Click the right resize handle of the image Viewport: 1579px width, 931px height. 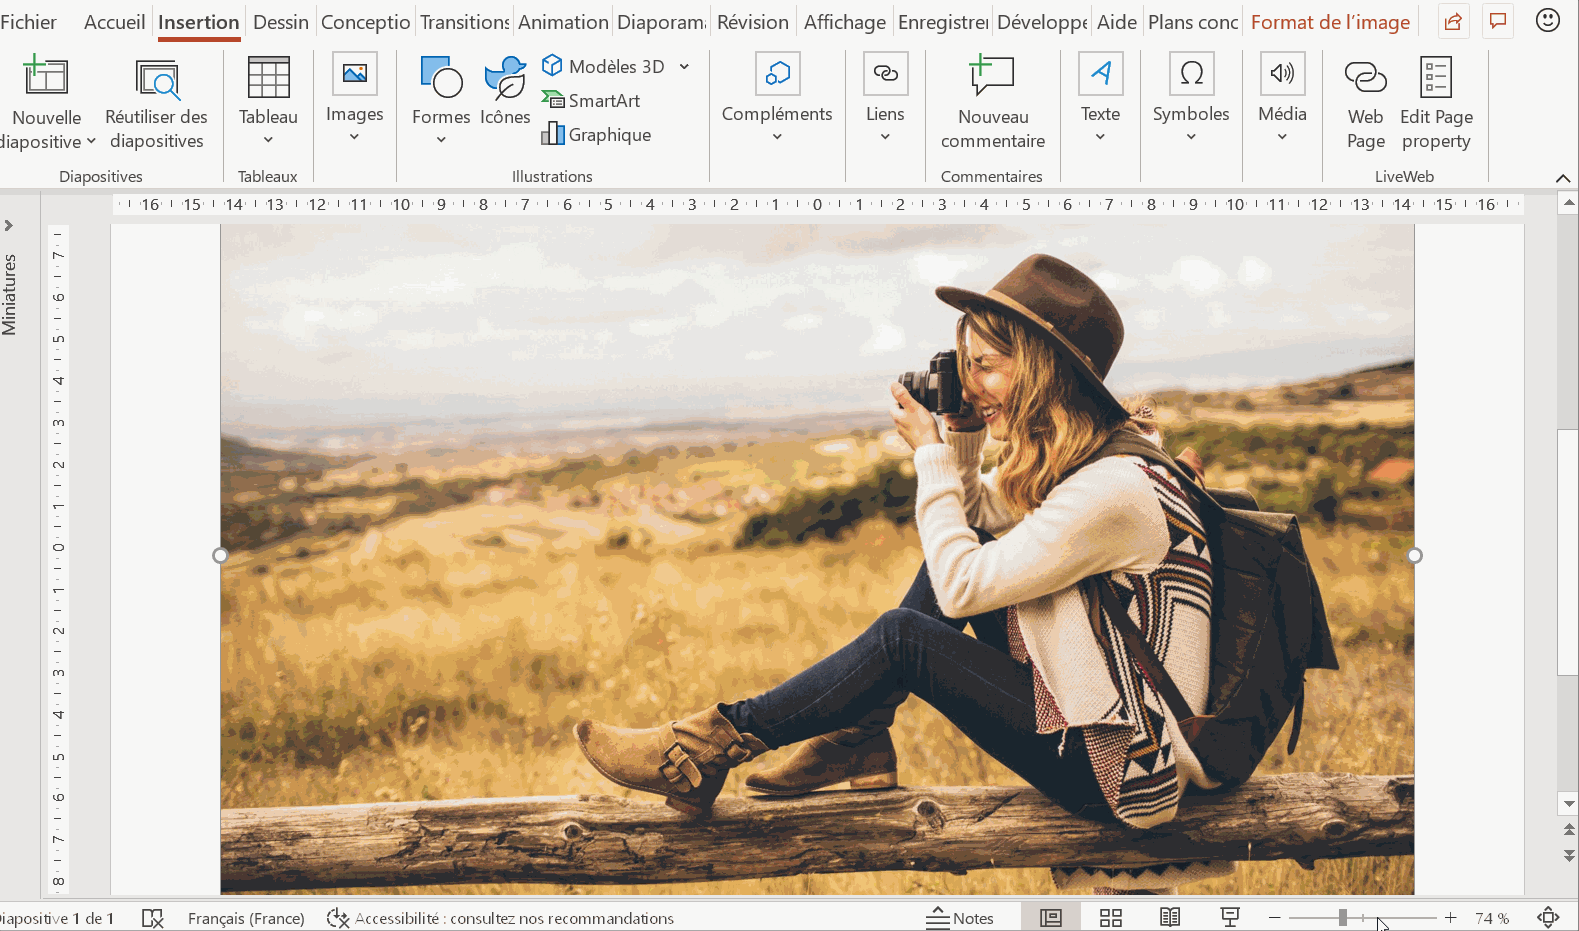point(1414,556)
